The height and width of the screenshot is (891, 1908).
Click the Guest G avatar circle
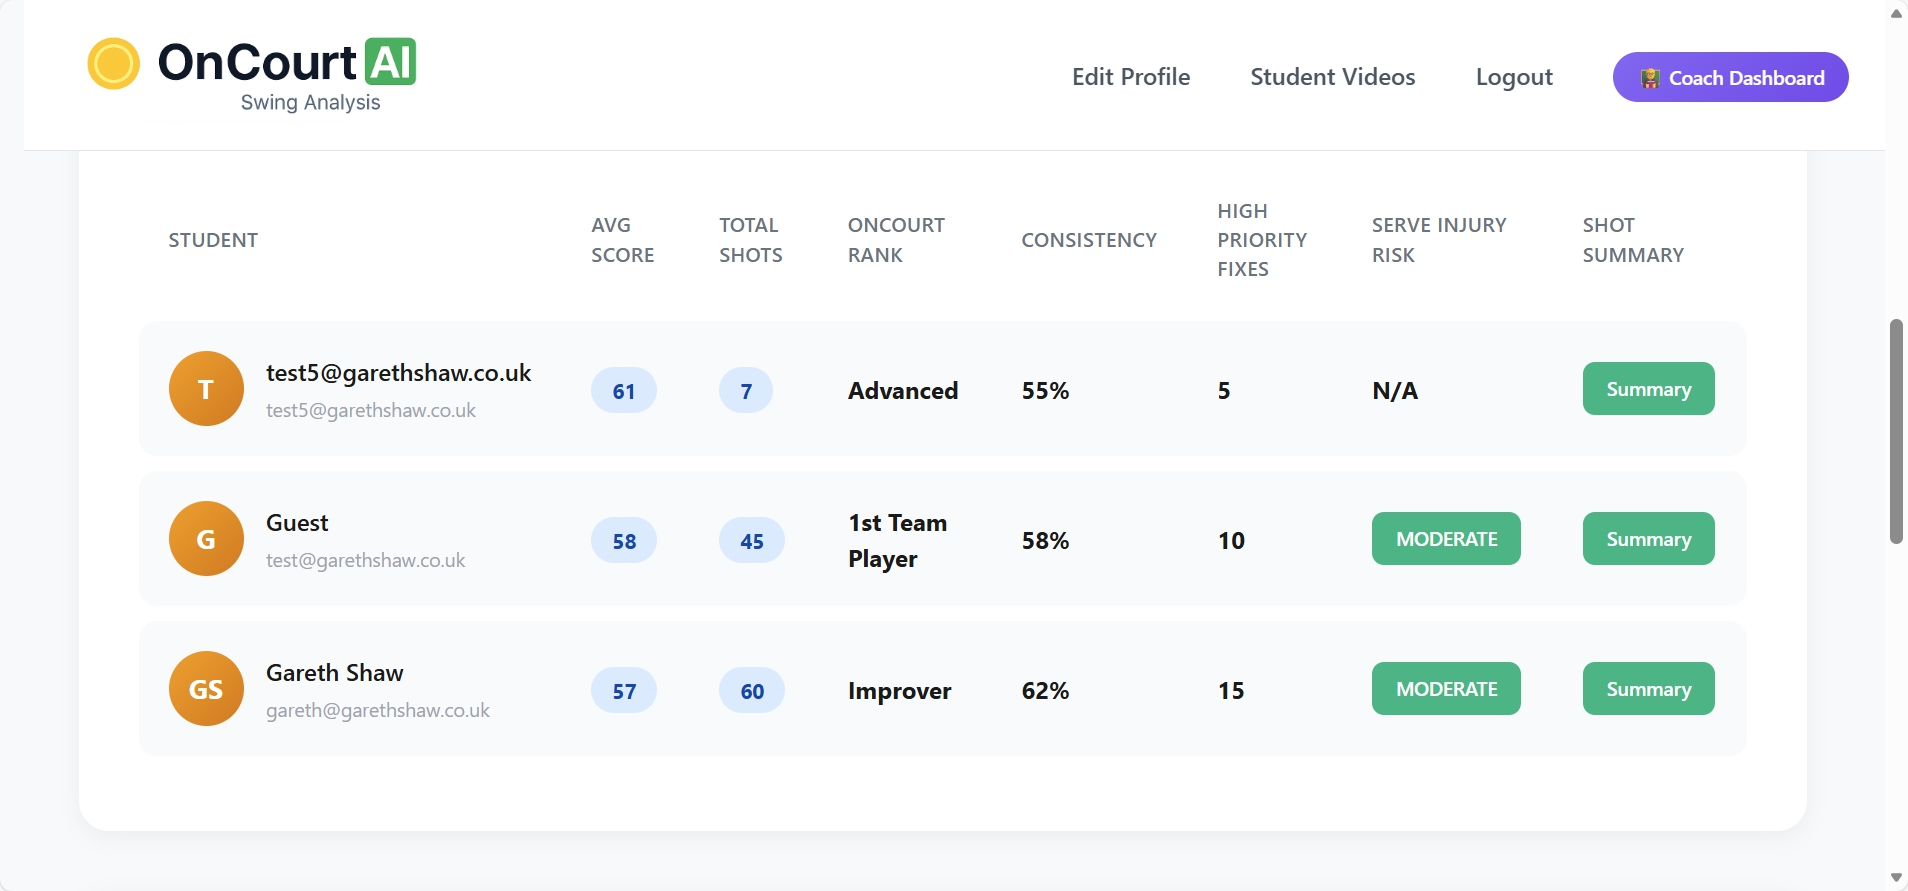click(206, 539)
